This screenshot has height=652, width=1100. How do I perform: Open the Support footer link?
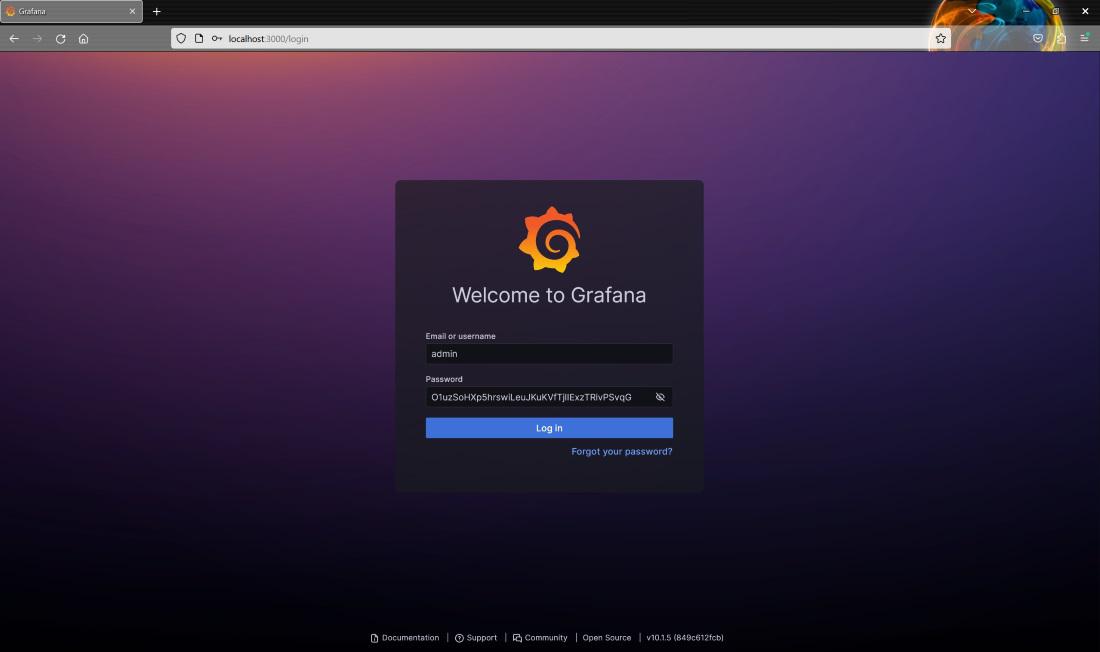[x=476, y=638]
